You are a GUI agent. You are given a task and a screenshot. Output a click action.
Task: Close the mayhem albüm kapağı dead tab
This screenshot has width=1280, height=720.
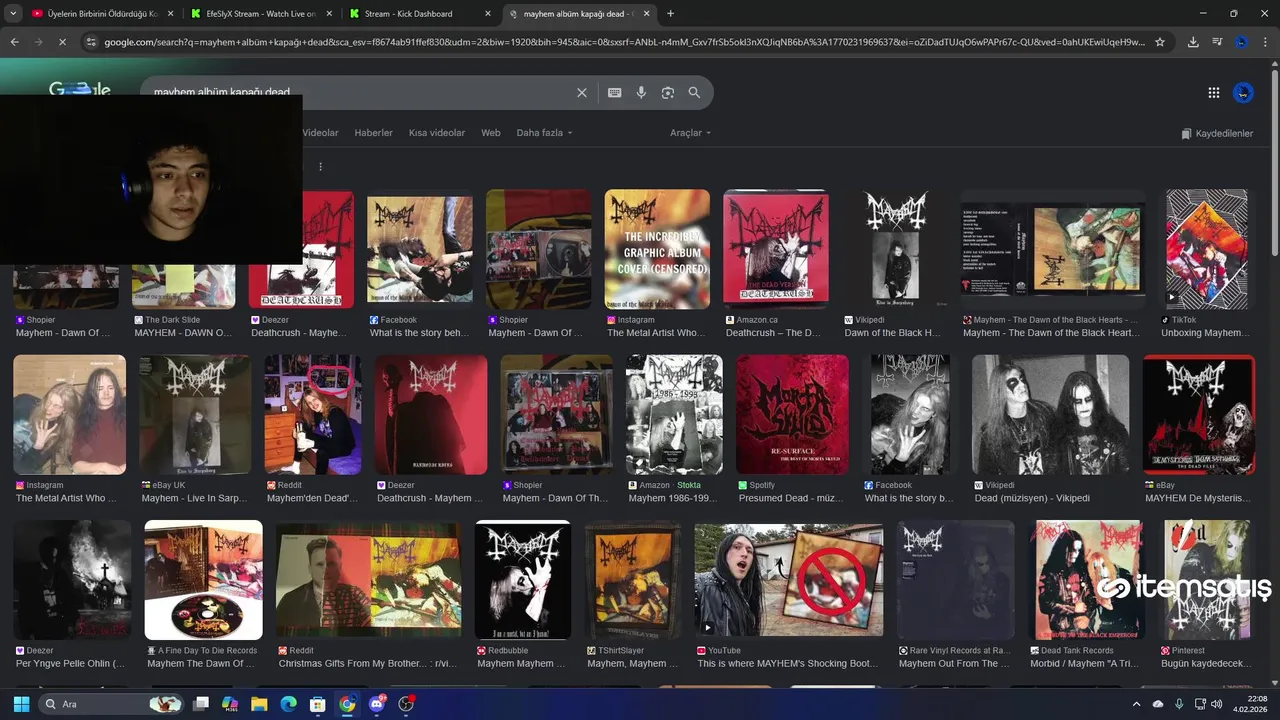pyautogui.click(x=647, y=14)
